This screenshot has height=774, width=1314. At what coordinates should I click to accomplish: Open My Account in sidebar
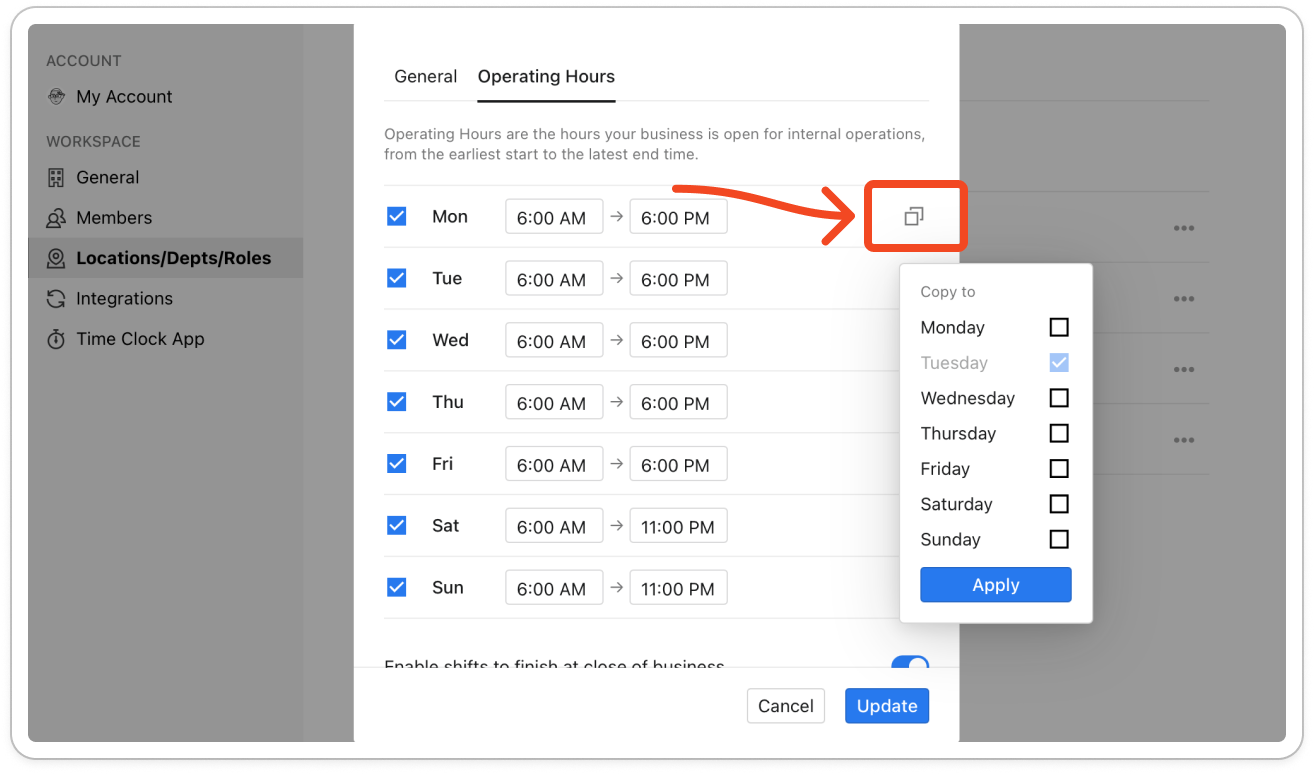[124, 97]
